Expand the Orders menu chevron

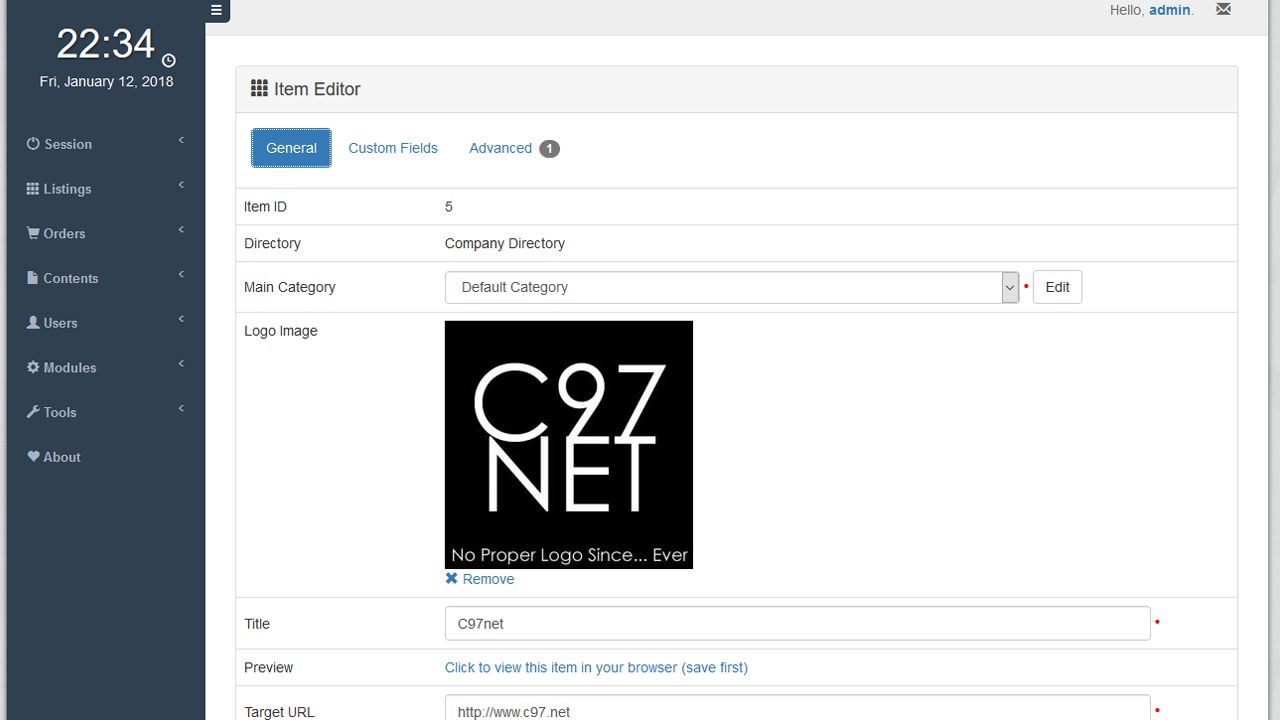tap(181, 230)
